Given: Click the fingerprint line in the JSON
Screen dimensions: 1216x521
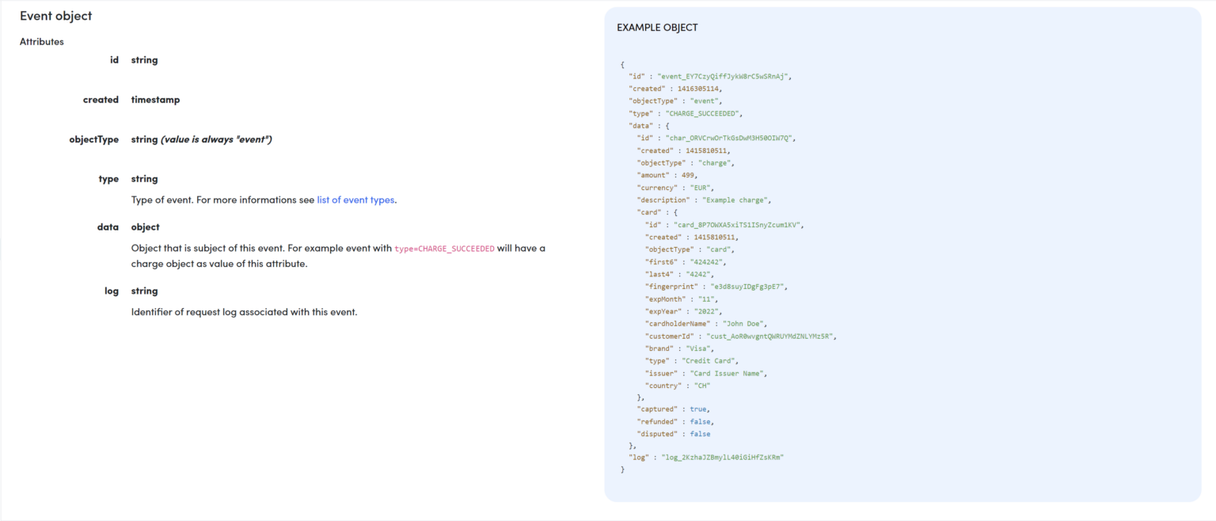Looking at the screenshot, I should coord(717,287).
